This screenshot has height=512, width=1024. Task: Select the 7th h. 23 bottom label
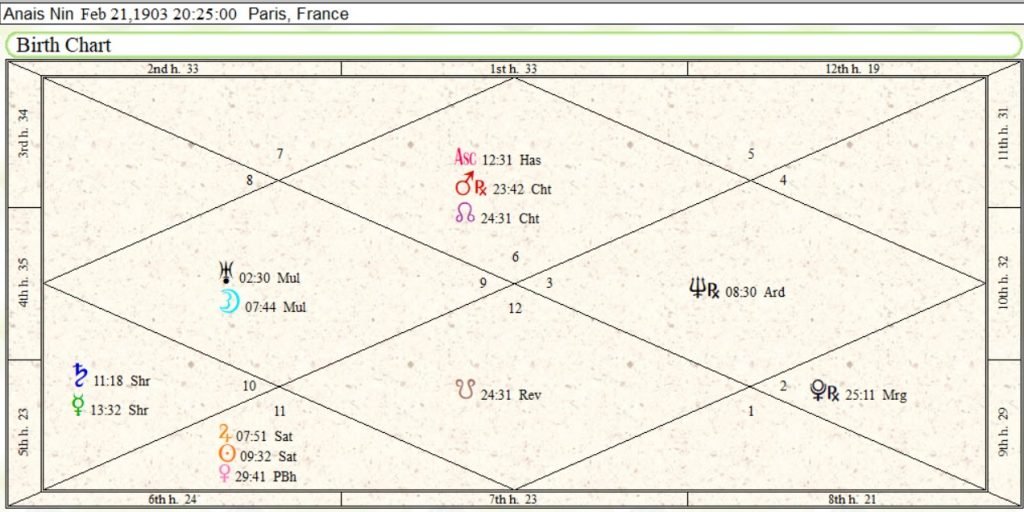pos(513,500)
